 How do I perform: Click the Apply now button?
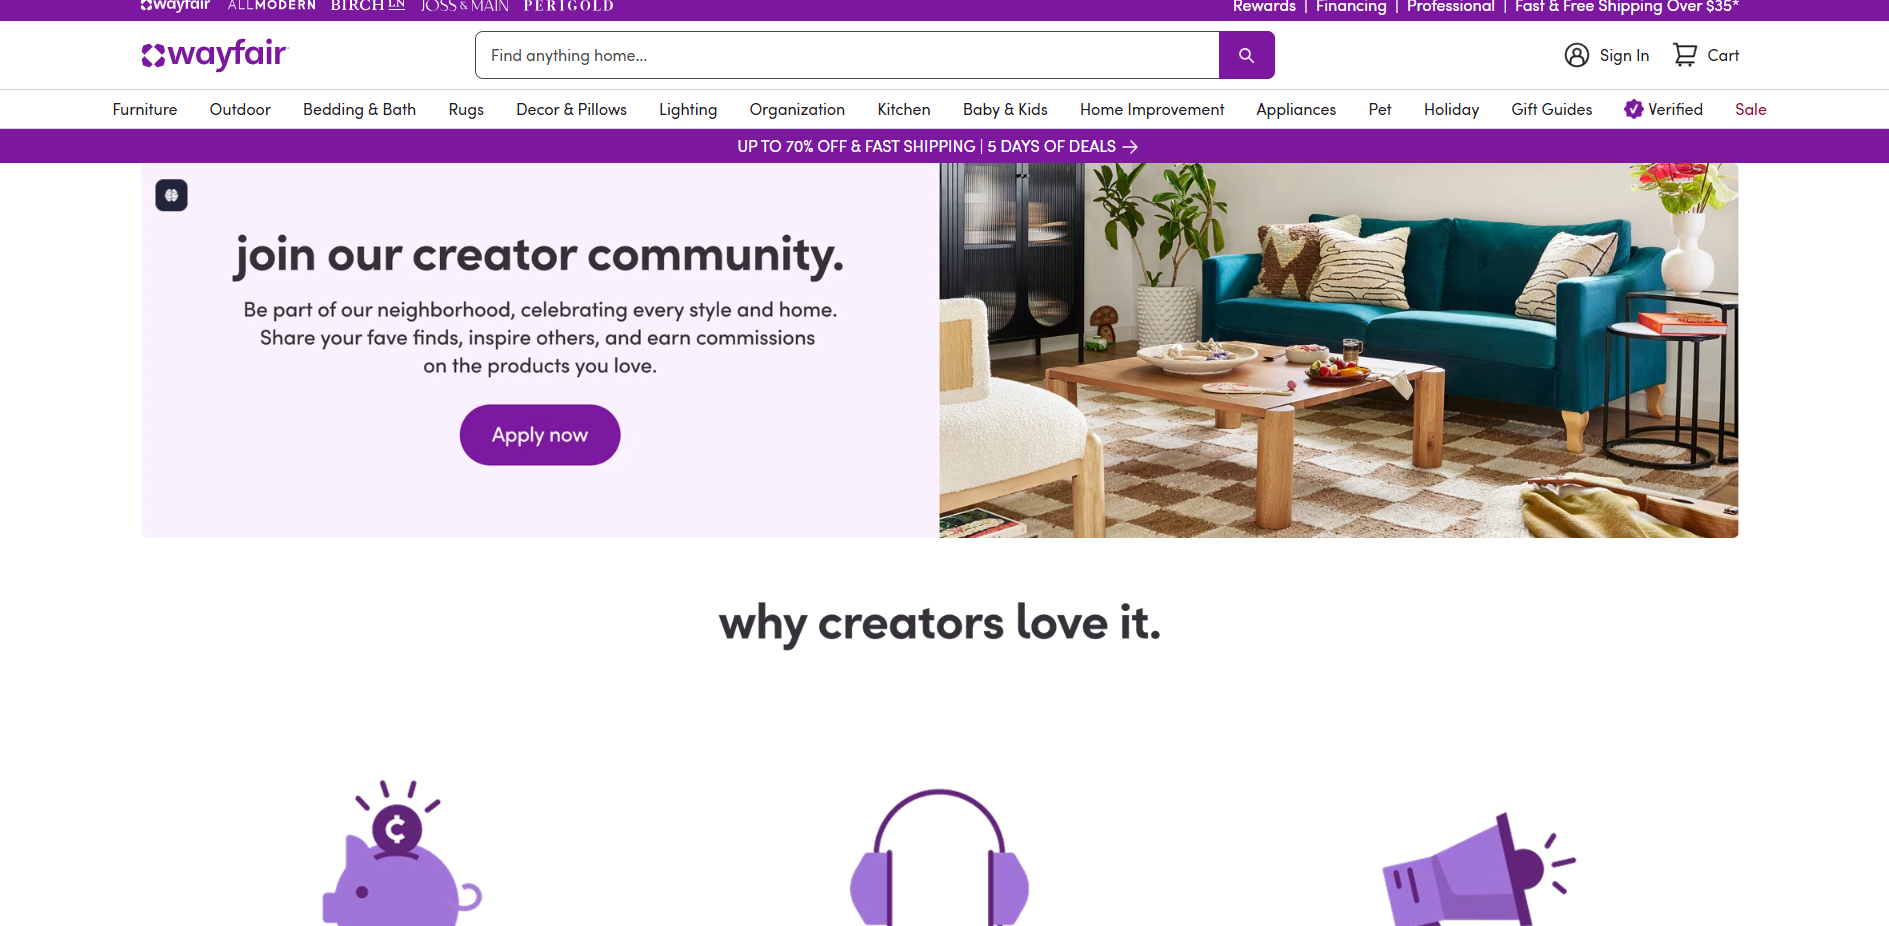tap(540, 435)
